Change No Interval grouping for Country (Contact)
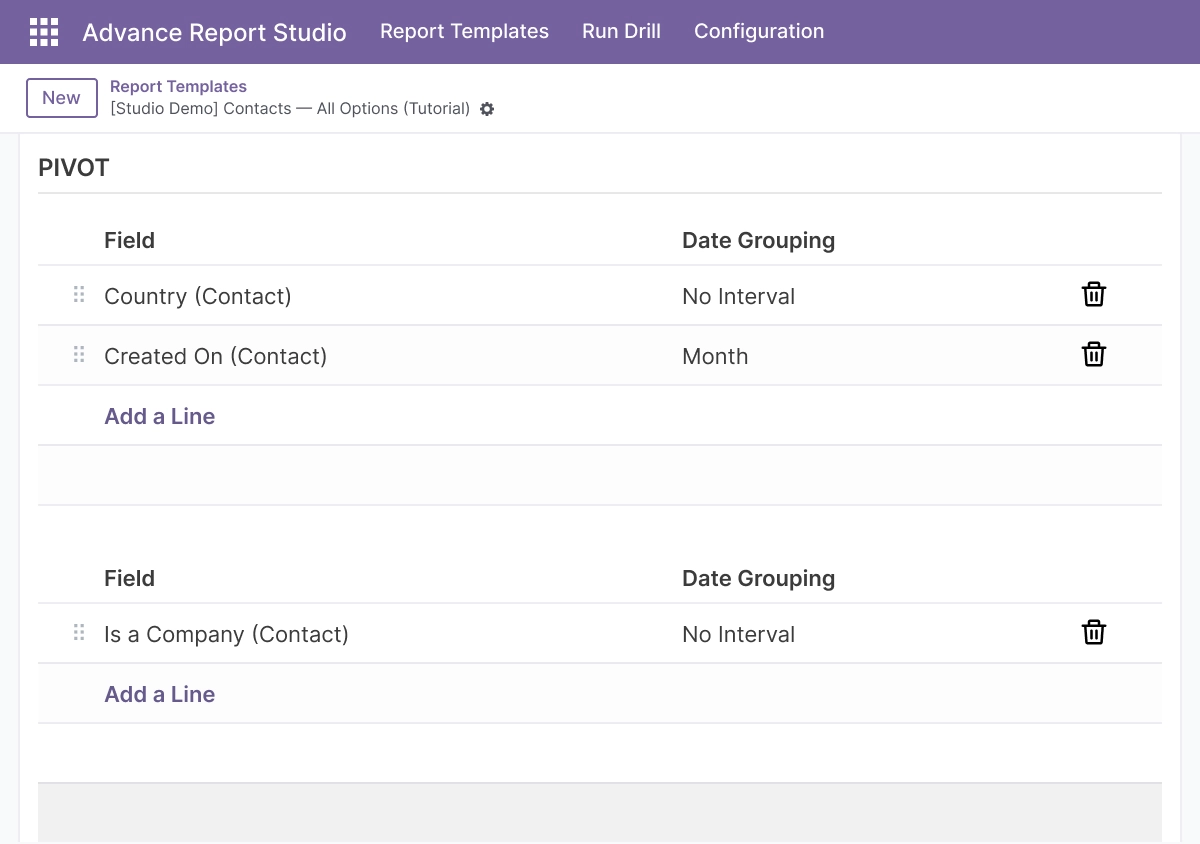This screenshot has height=844, width=1200. (739, 296)
